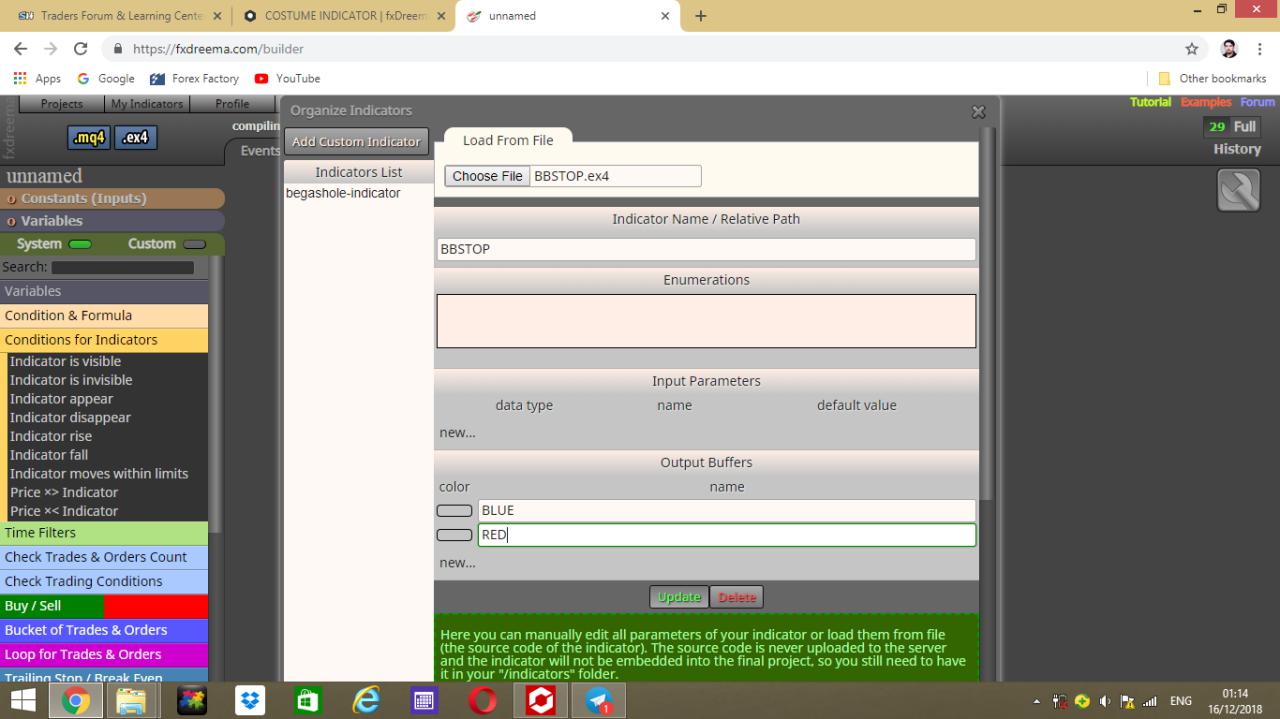This screenshot has height=719, width=1280.
Task: Add new input parameter row
Action: (457, 433)
